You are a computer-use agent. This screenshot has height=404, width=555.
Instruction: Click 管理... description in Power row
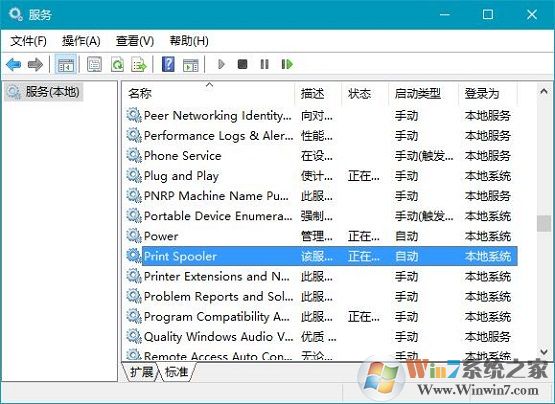click(316, 237)
